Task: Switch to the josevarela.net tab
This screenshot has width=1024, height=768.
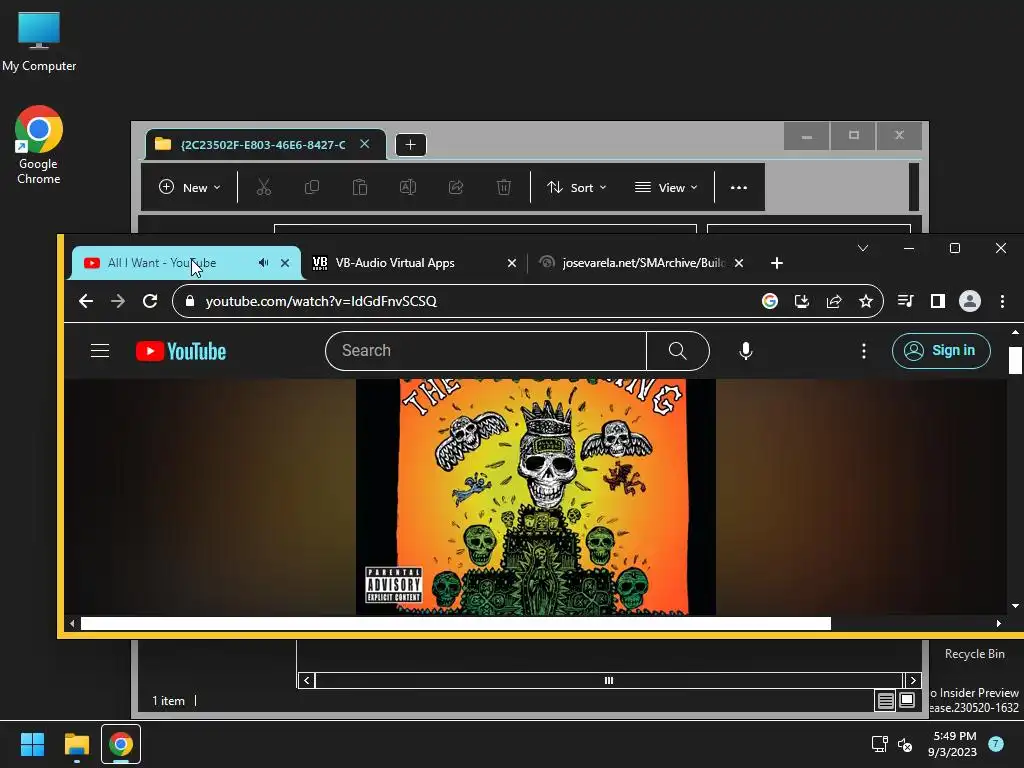Action: pyautogui.click(x=643, y=263)
